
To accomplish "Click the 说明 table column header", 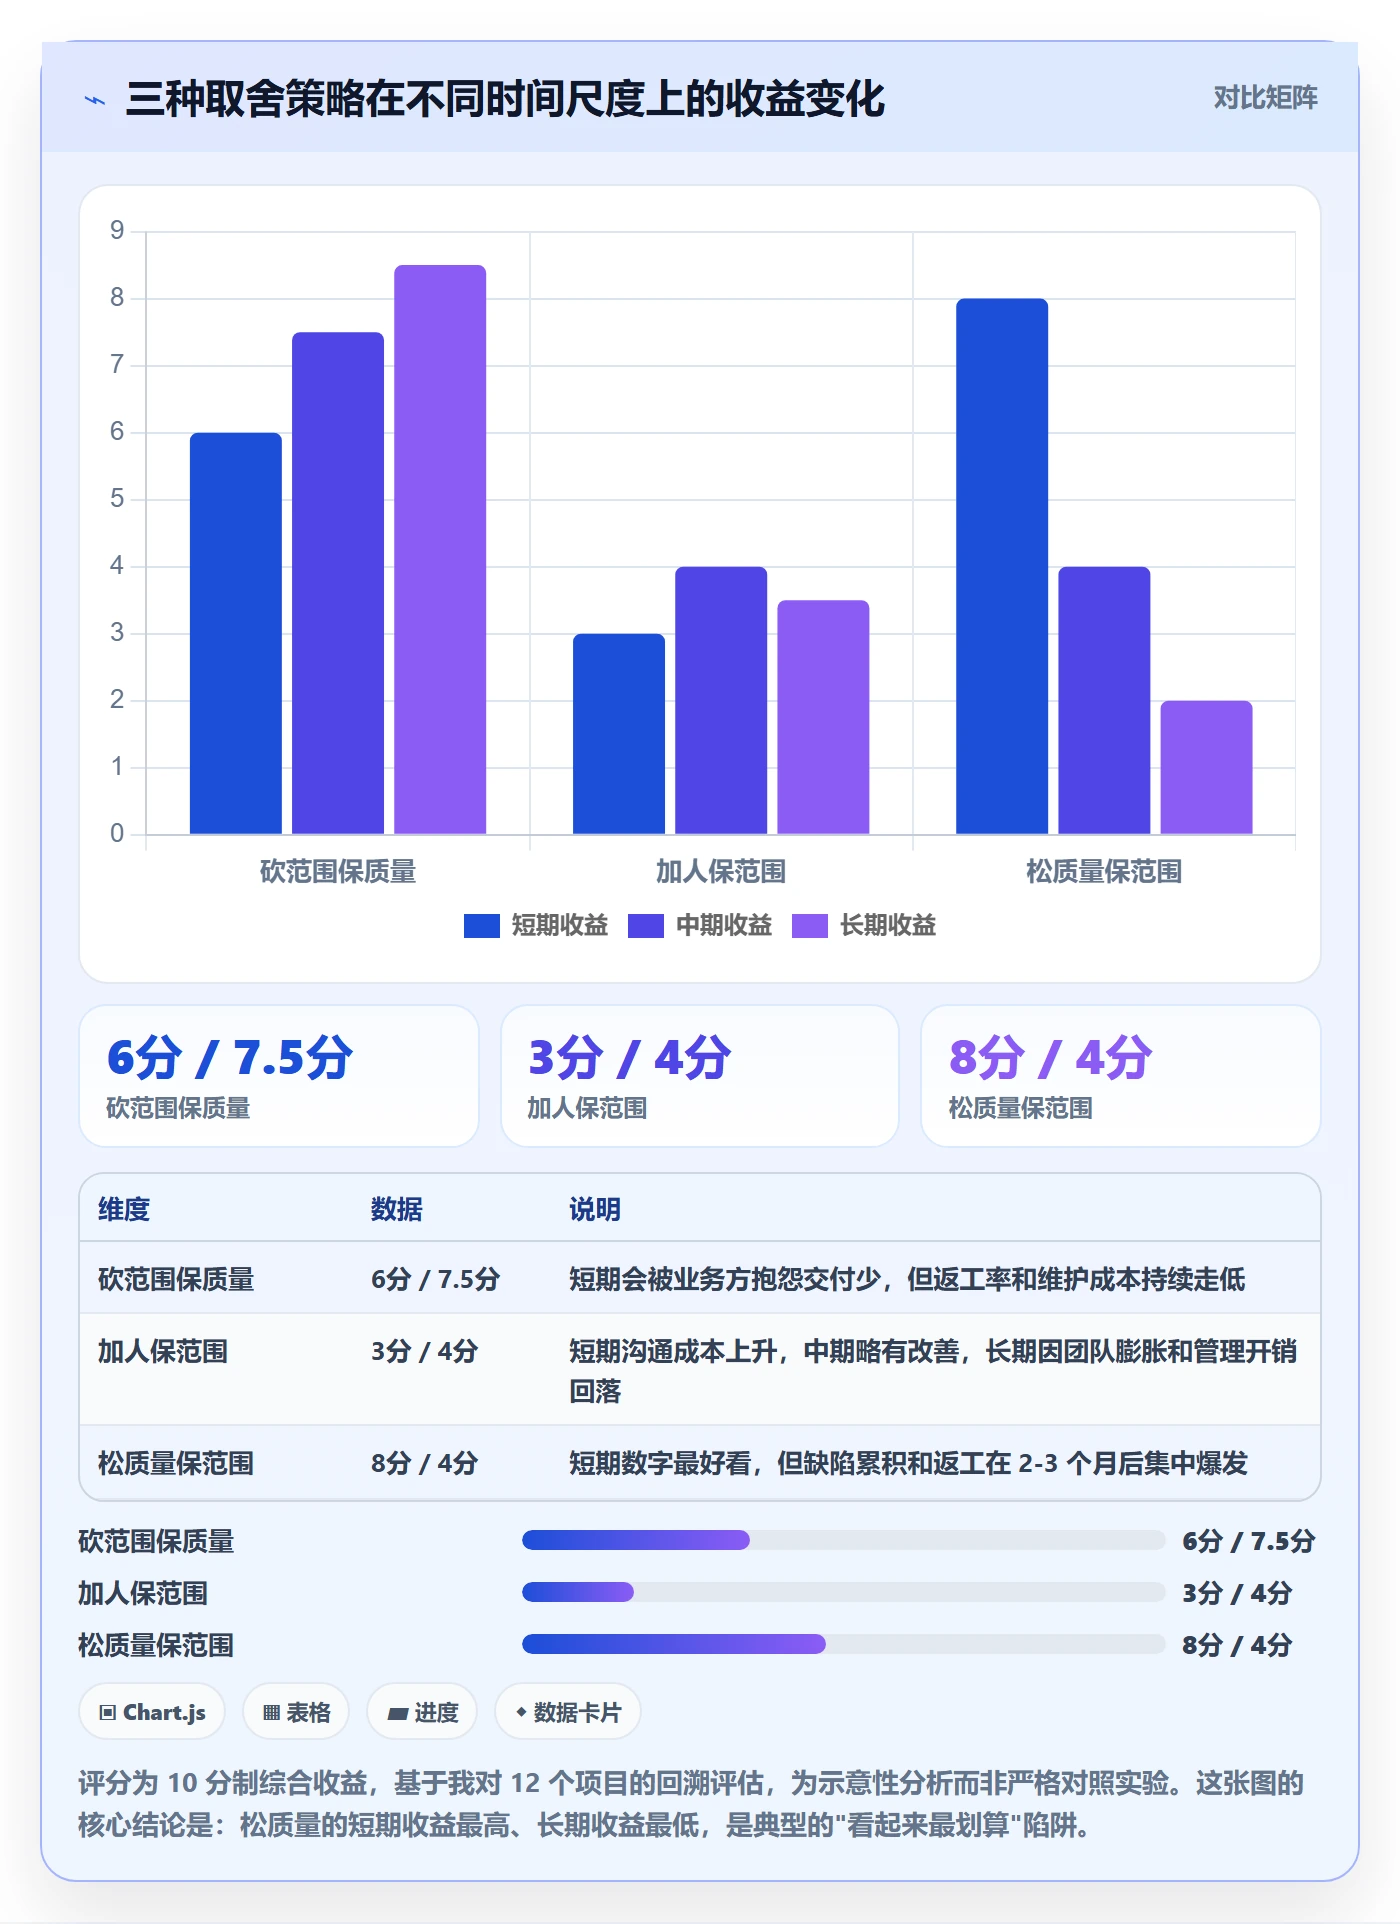I will tap(595, 1209).
